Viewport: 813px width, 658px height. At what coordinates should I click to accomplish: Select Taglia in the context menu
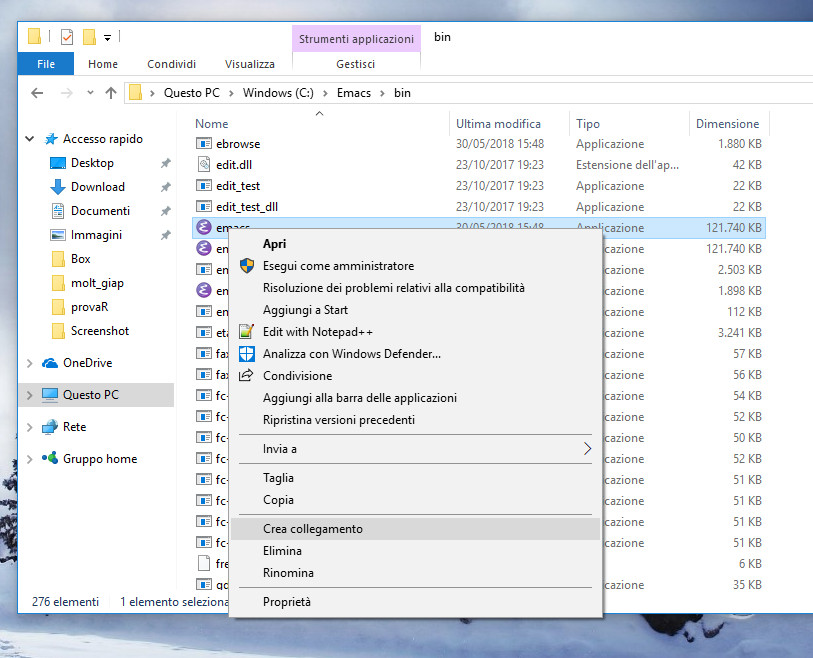pos(415,478)
